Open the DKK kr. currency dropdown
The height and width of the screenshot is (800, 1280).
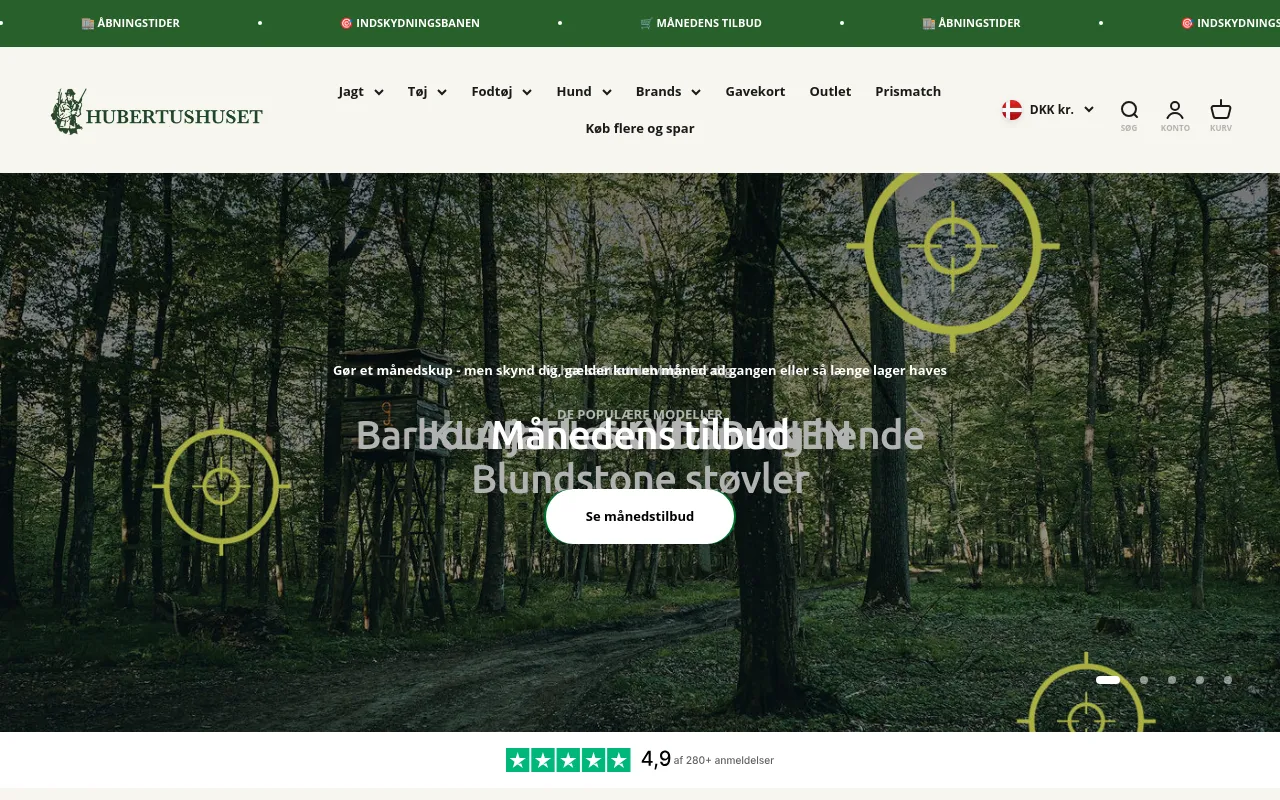[1048, 110]
